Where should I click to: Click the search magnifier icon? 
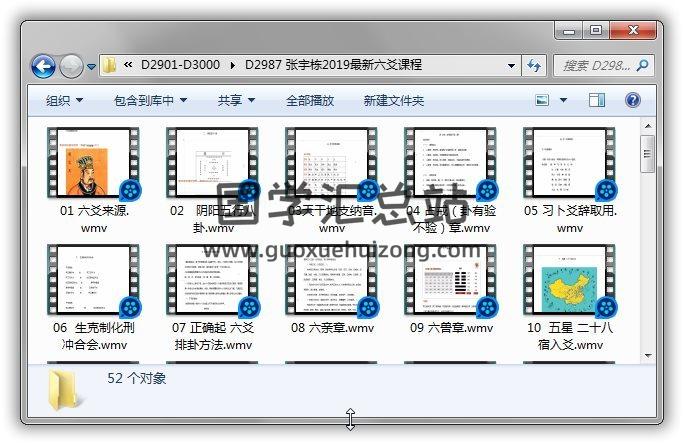tap(641, 65)
